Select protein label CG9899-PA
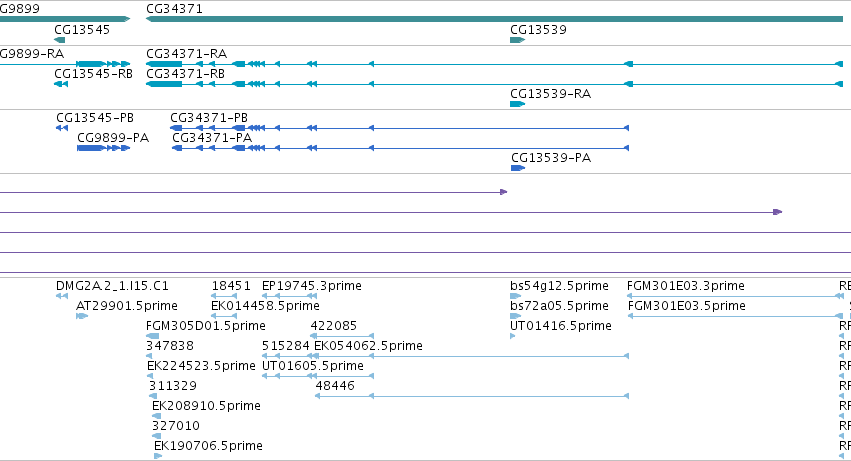851x461 pixels. point(113,137)
